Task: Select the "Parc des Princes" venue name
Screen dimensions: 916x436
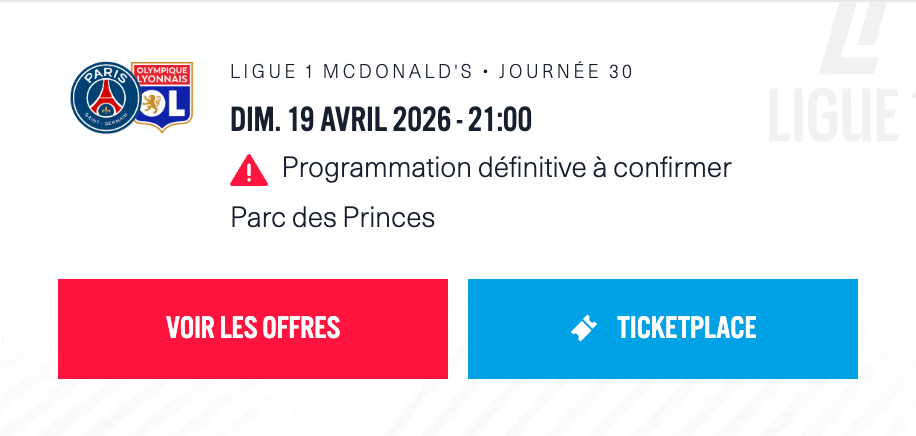Action: pyautogui.click(x=333, y=217)
